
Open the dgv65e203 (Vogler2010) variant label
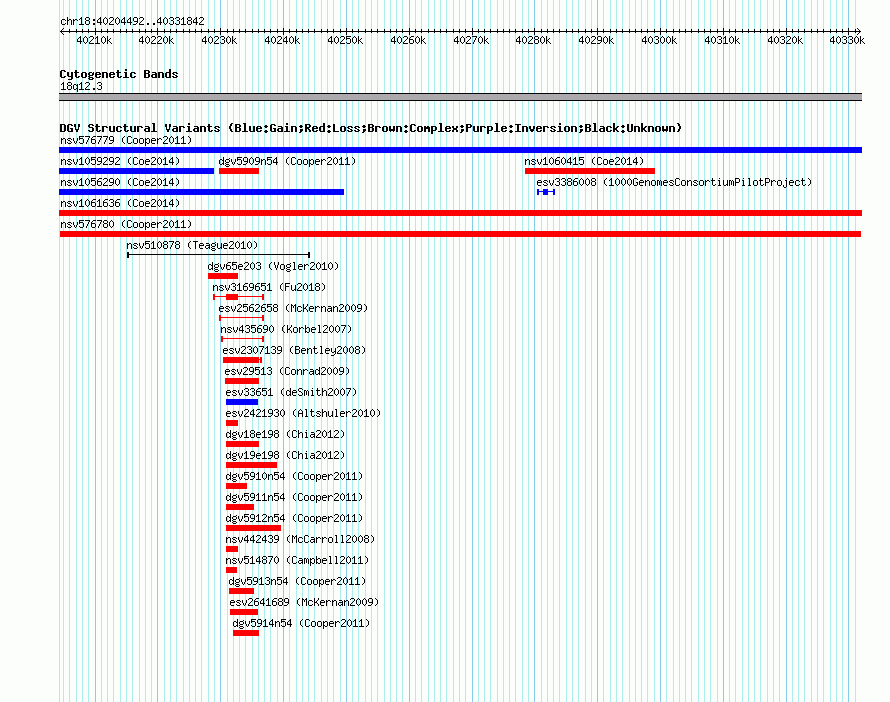[x=273, y=266]
